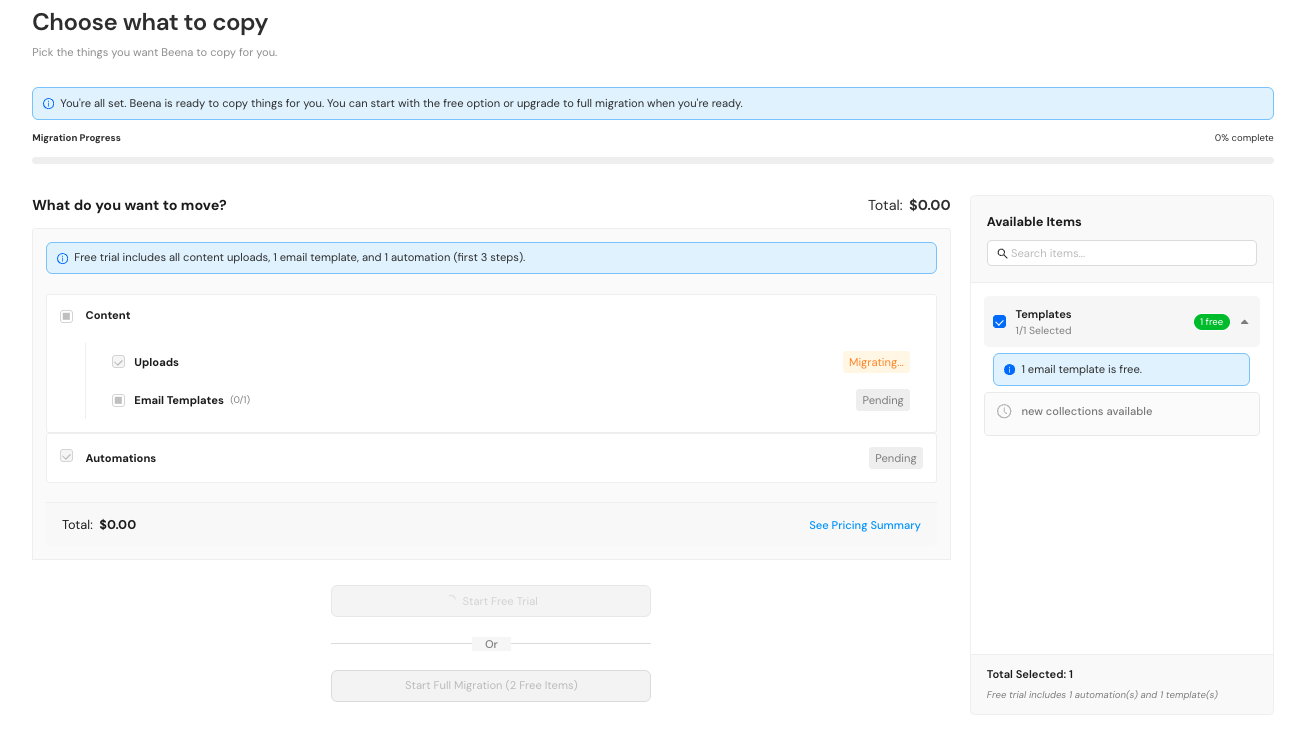Click the green '1 free' badge on Templates
The width and height of the screenshot is (1315, 741).
(x=1211, y=321)
